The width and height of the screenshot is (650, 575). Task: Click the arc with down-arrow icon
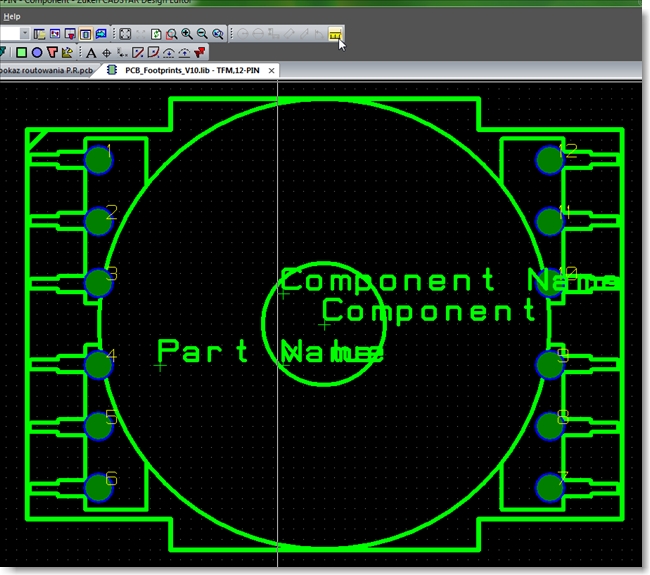(x=169, y=53)
